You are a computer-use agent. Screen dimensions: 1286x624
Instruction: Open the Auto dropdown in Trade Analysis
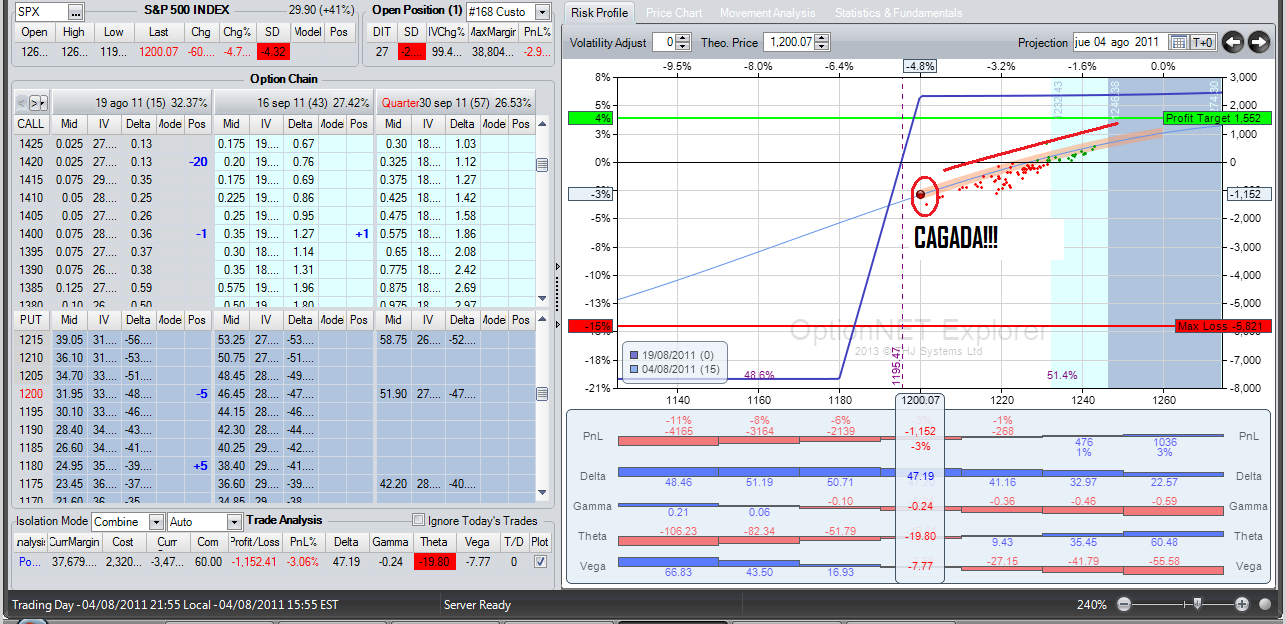233,521
